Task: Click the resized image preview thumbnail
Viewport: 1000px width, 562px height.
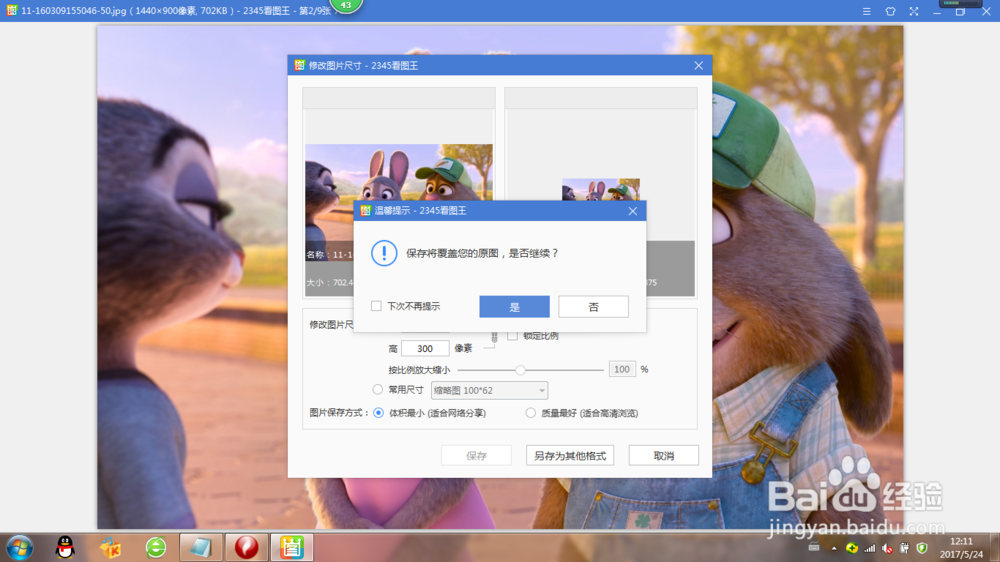Action: (600, 189)
